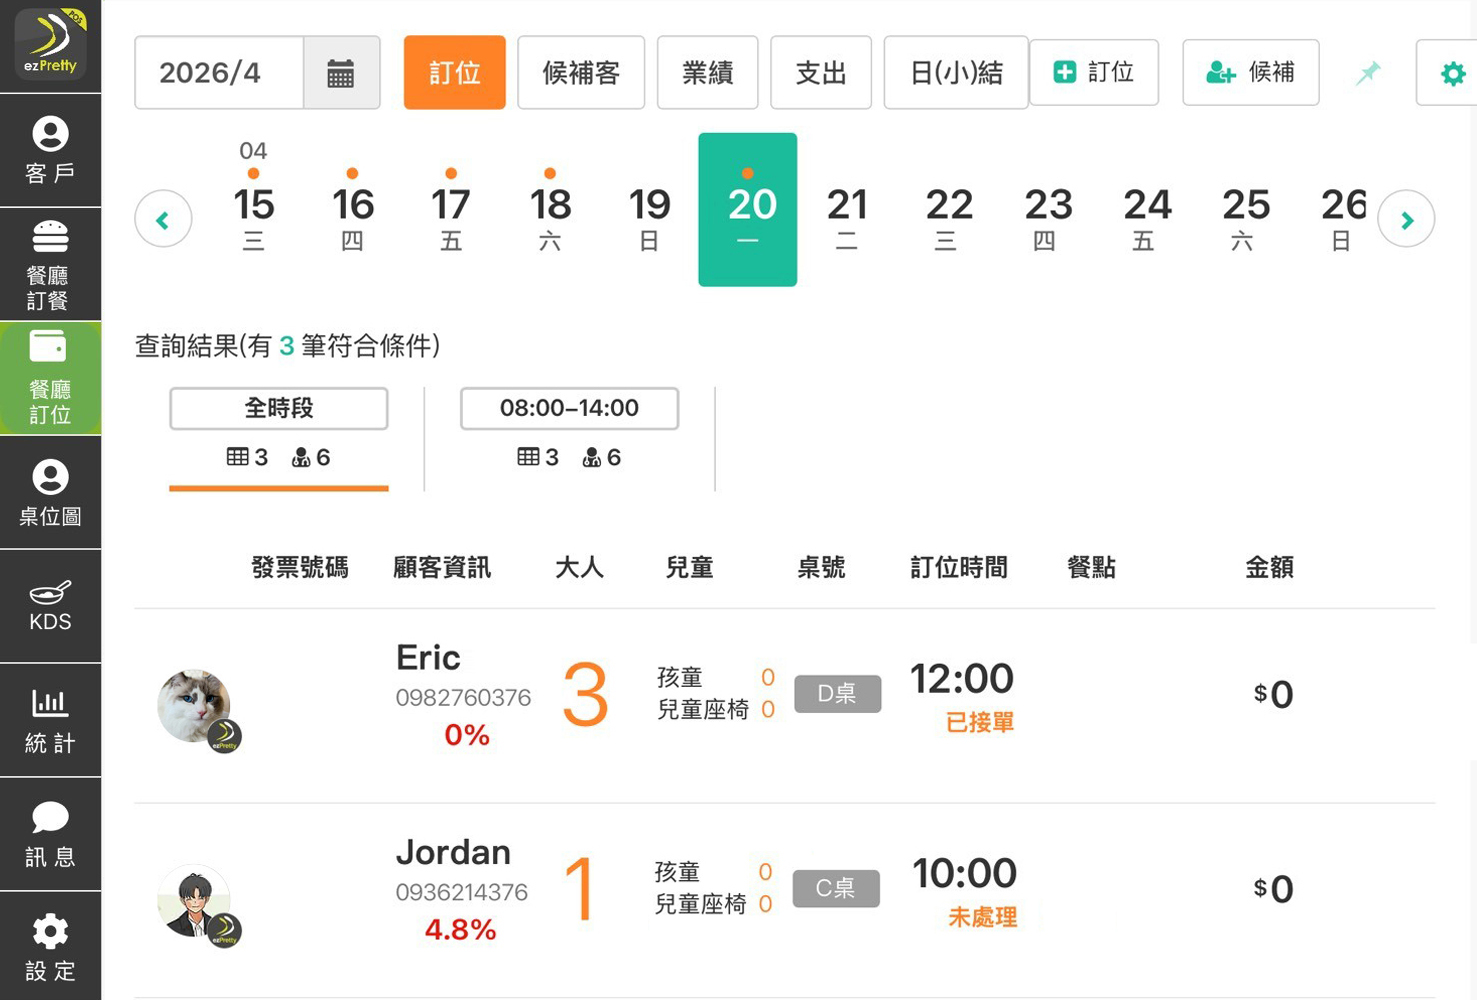Select the 08:00–14:00 time segment
The image size is (1477, 1000).
(568, 408)
